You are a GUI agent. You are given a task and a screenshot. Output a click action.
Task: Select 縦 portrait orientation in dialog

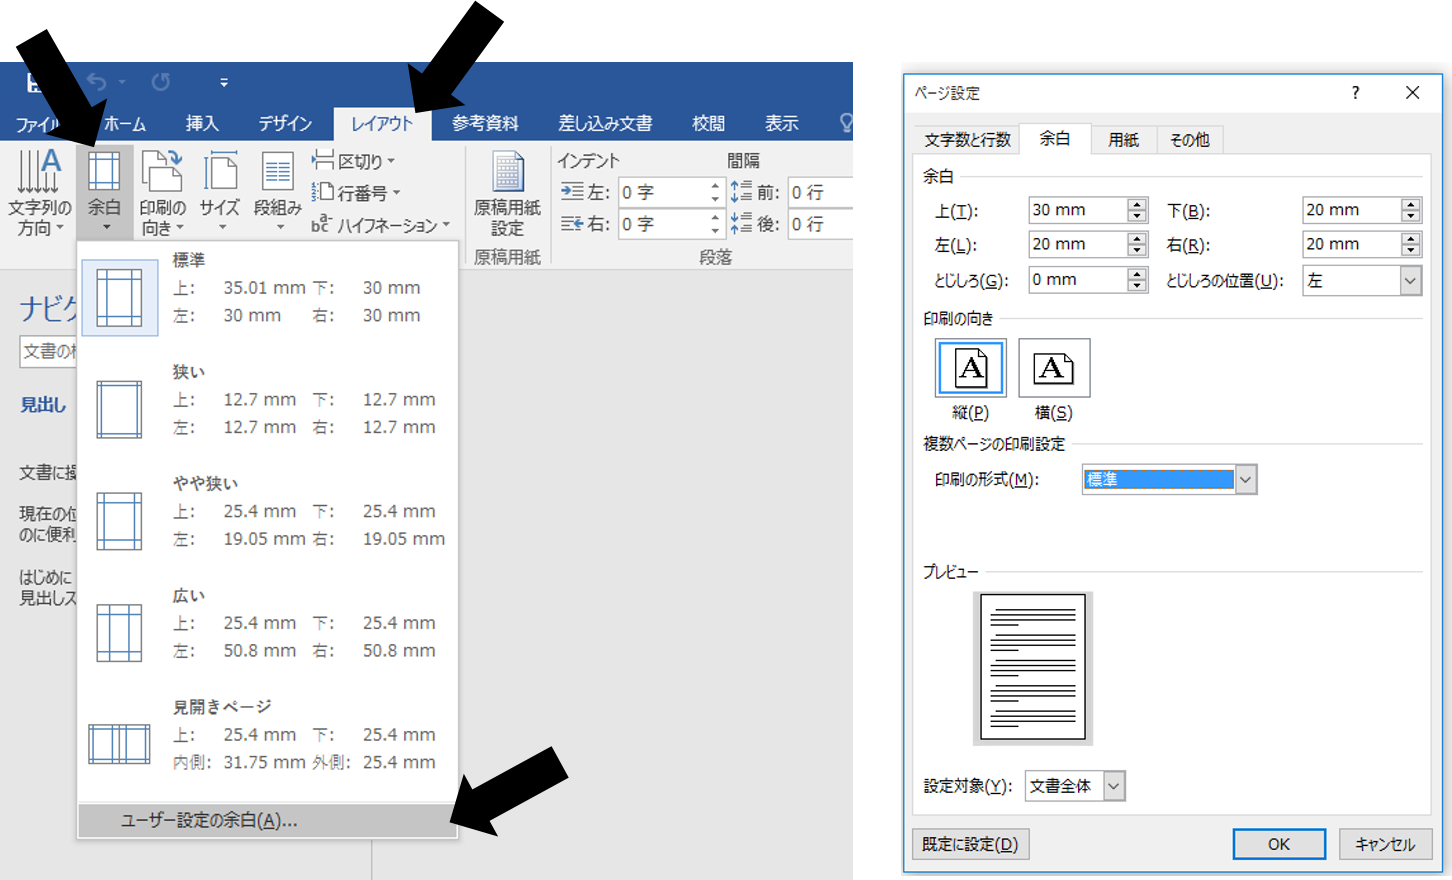970,368
